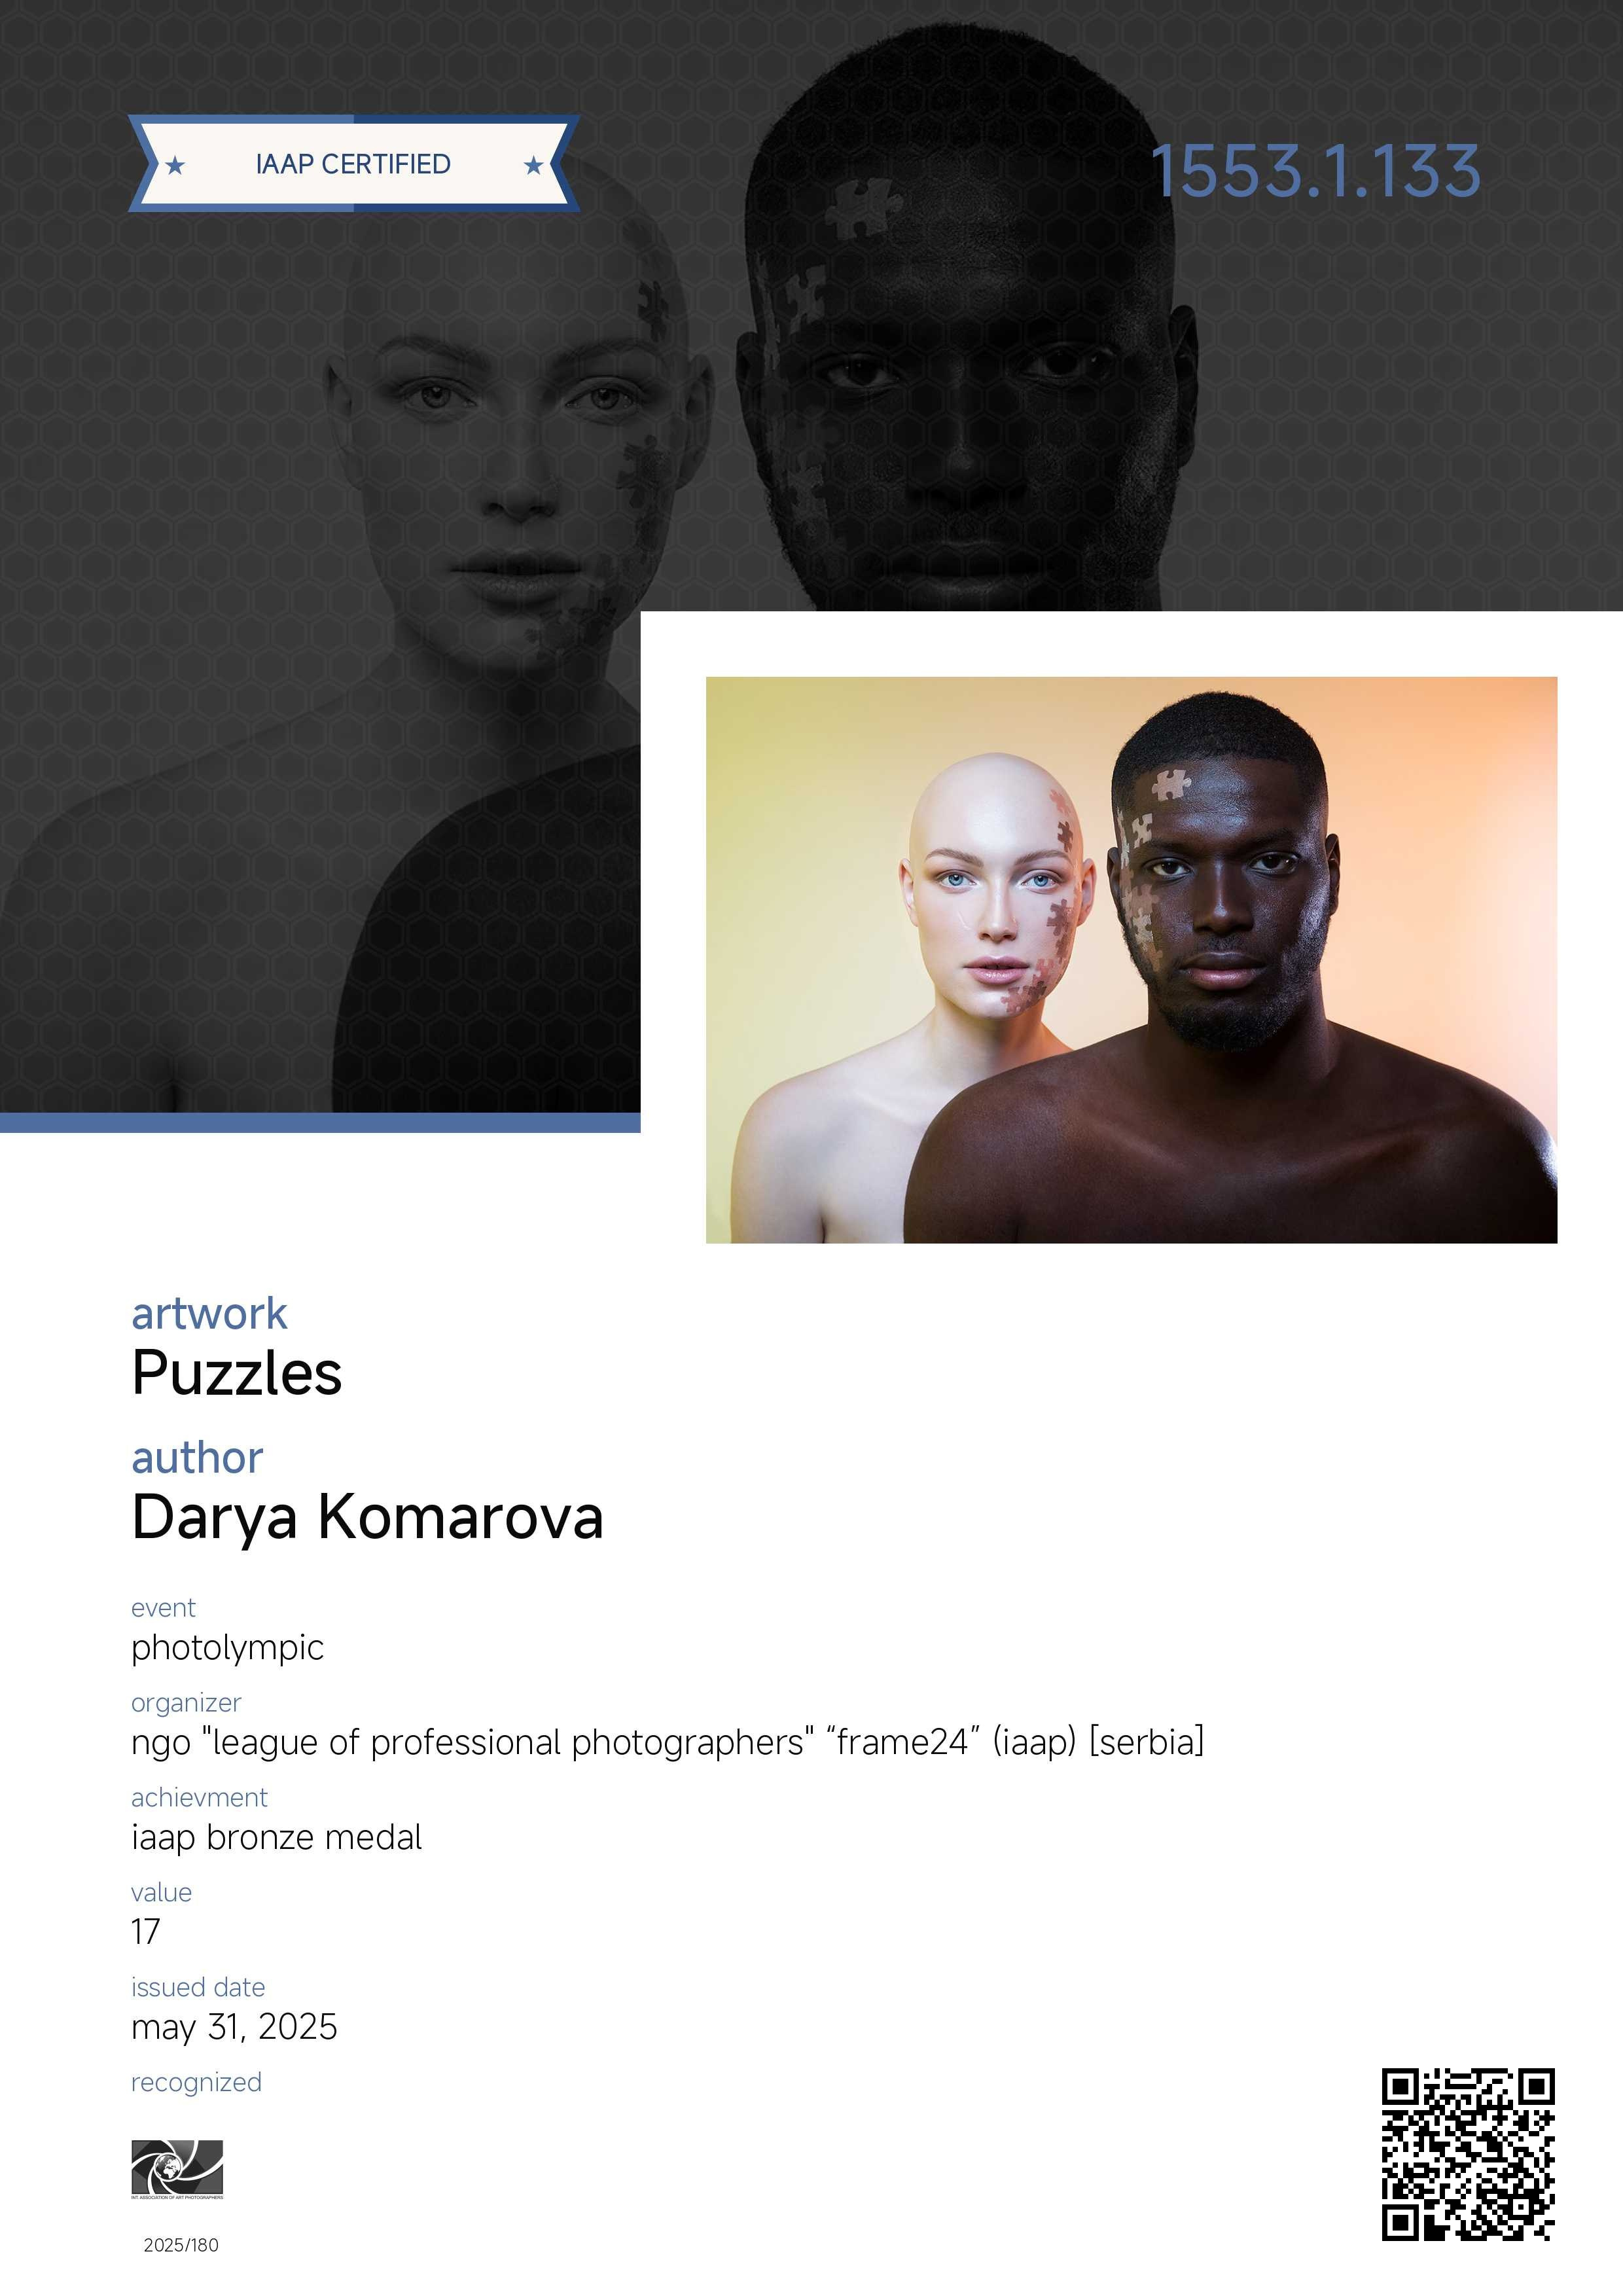Click the recognized label

197,2082
